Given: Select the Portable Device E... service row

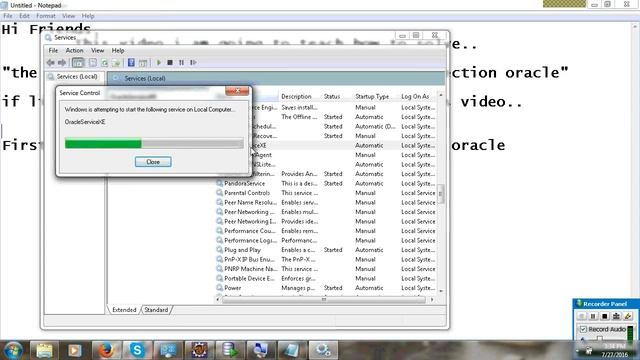Looking at the screenshot, I should click(x=326, y=278).
